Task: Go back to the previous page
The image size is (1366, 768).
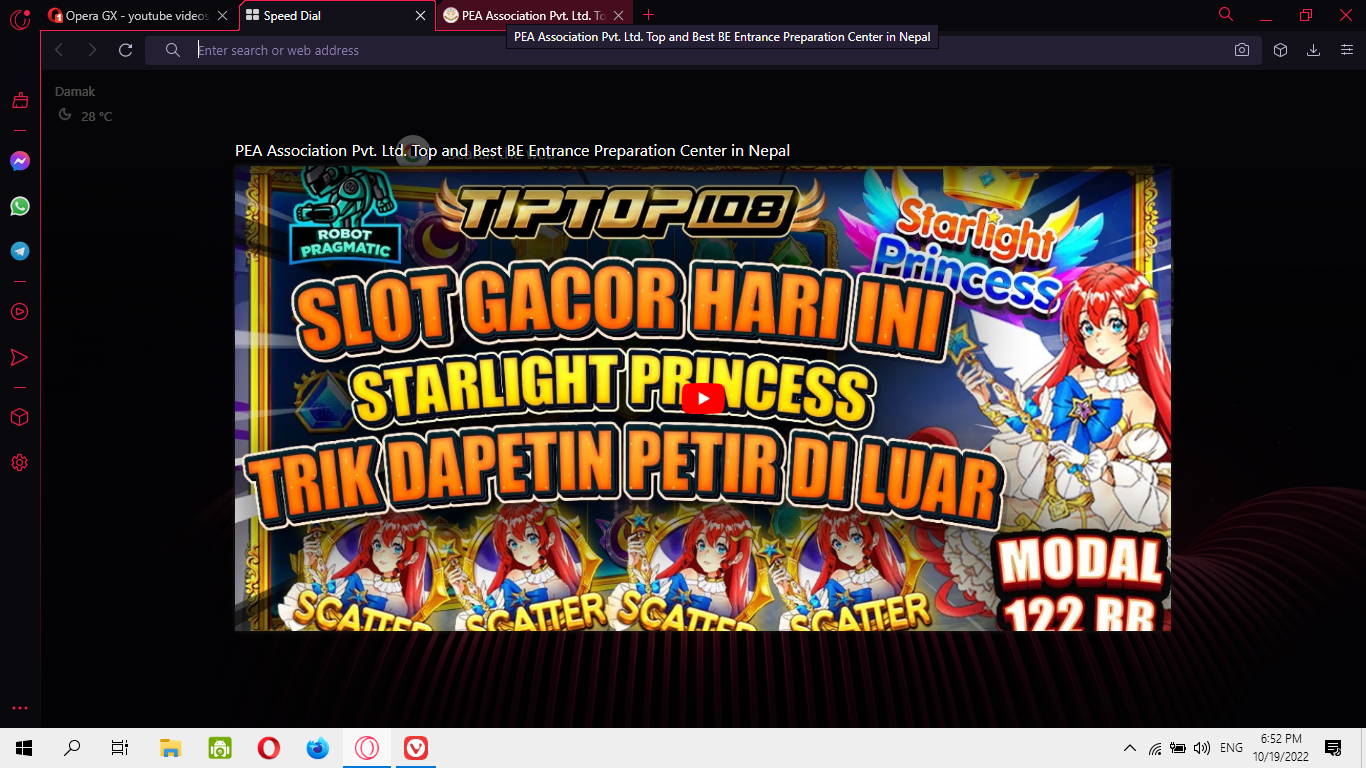Action: pyautogui.click(x=59, y=50)
